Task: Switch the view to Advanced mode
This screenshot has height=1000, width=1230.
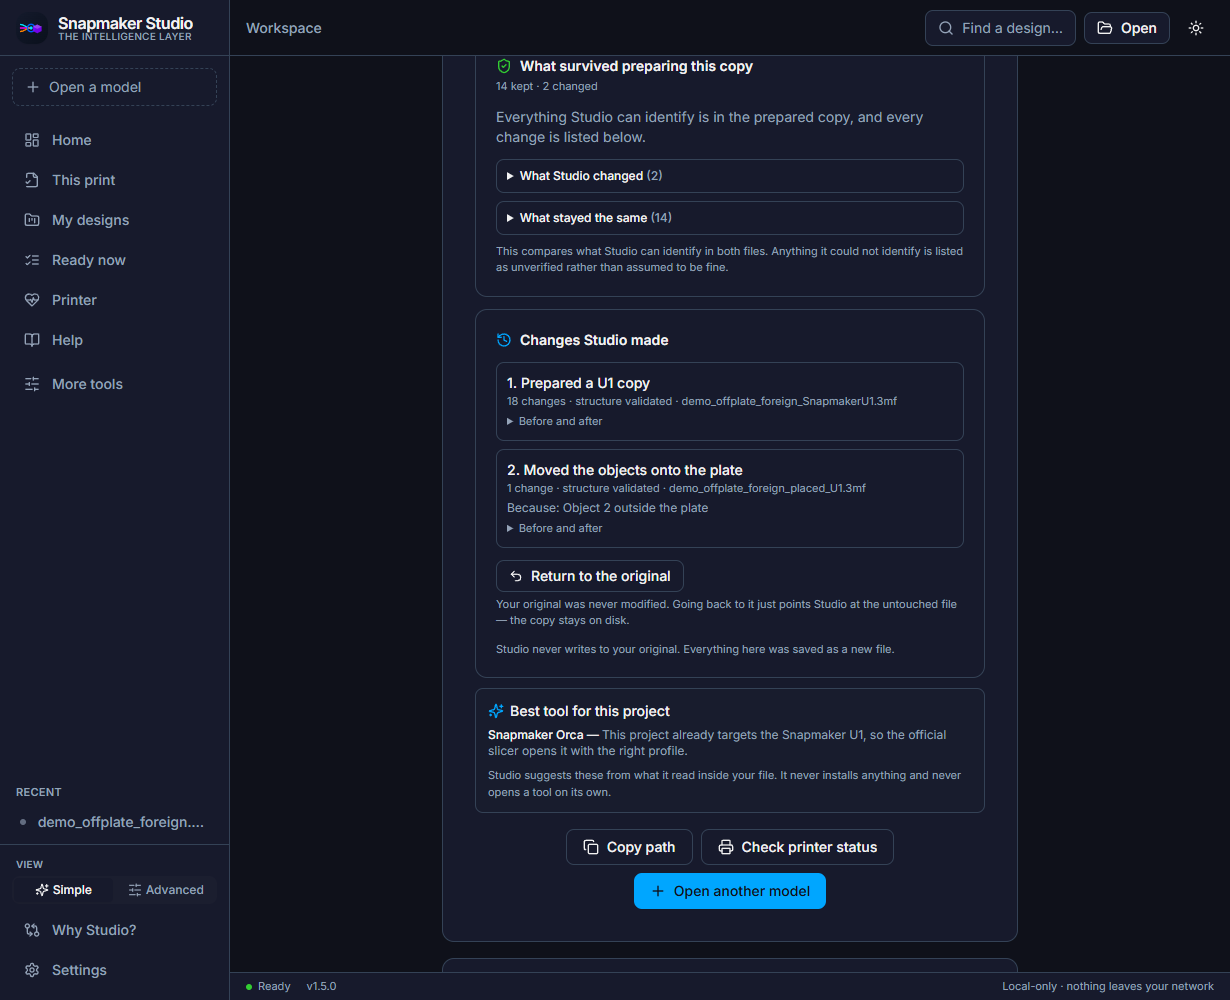Action: point(166,890)
